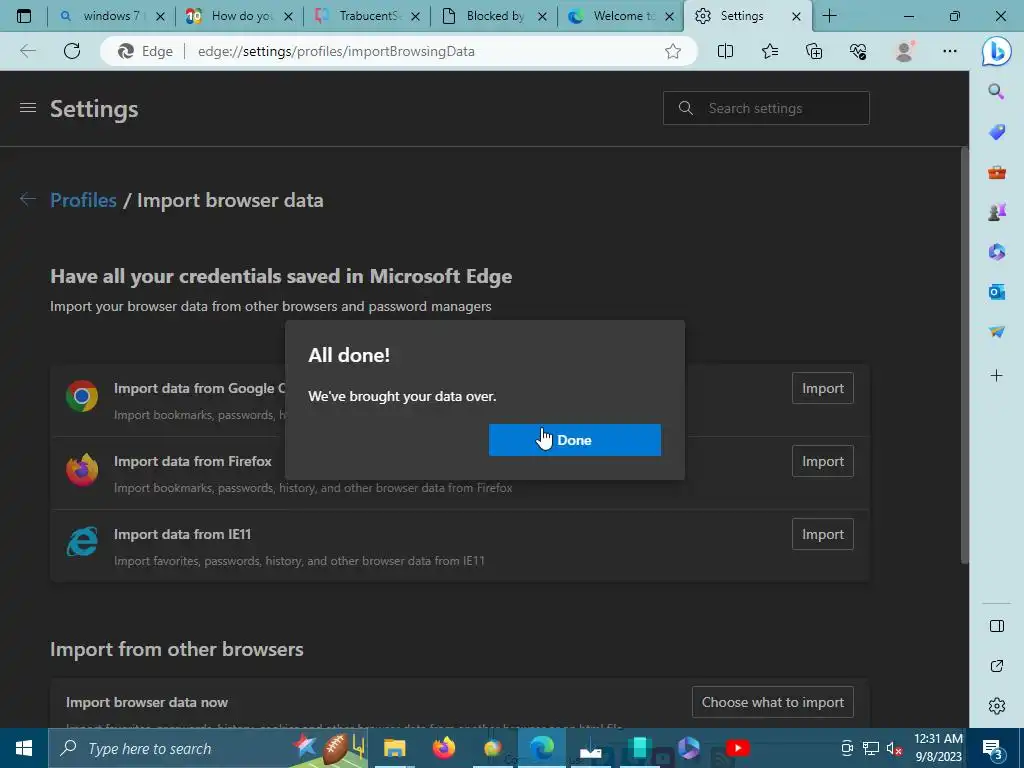Image resolution: width=1024 pixels, height=768 pixels.
Task: Close the Settings tab
Action: coord(796,16)
